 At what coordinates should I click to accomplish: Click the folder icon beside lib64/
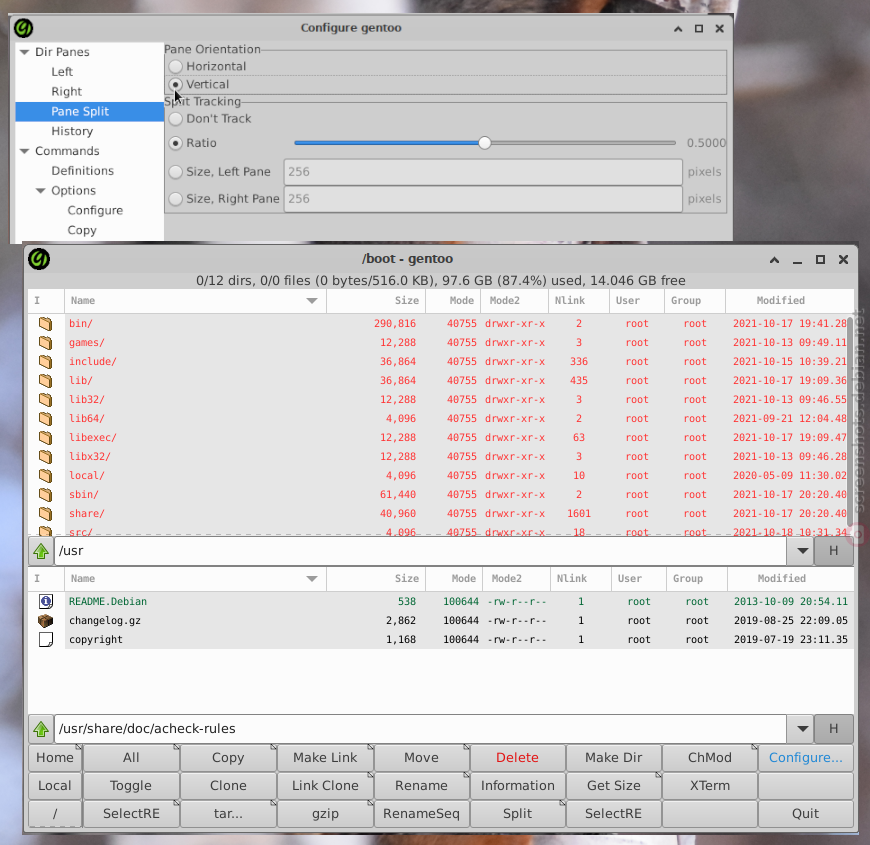(45, 418)
